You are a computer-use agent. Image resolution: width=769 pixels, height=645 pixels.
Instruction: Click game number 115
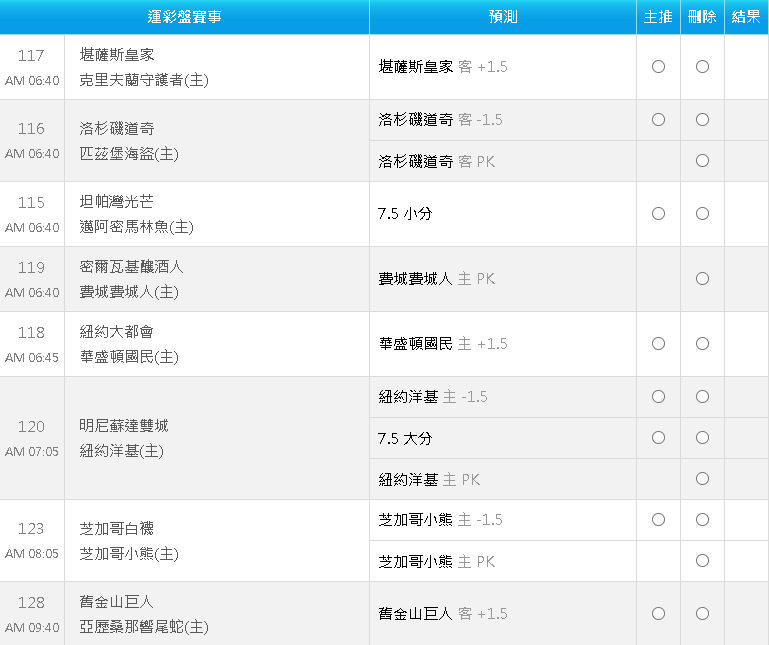coord(31,203)
